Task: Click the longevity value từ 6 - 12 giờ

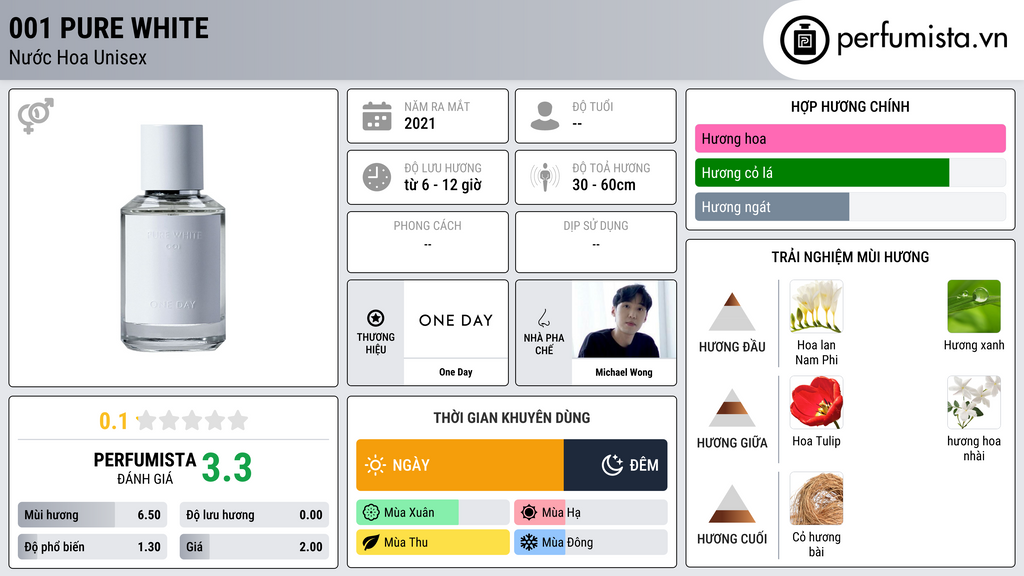Action: click(x=443, y=185)
